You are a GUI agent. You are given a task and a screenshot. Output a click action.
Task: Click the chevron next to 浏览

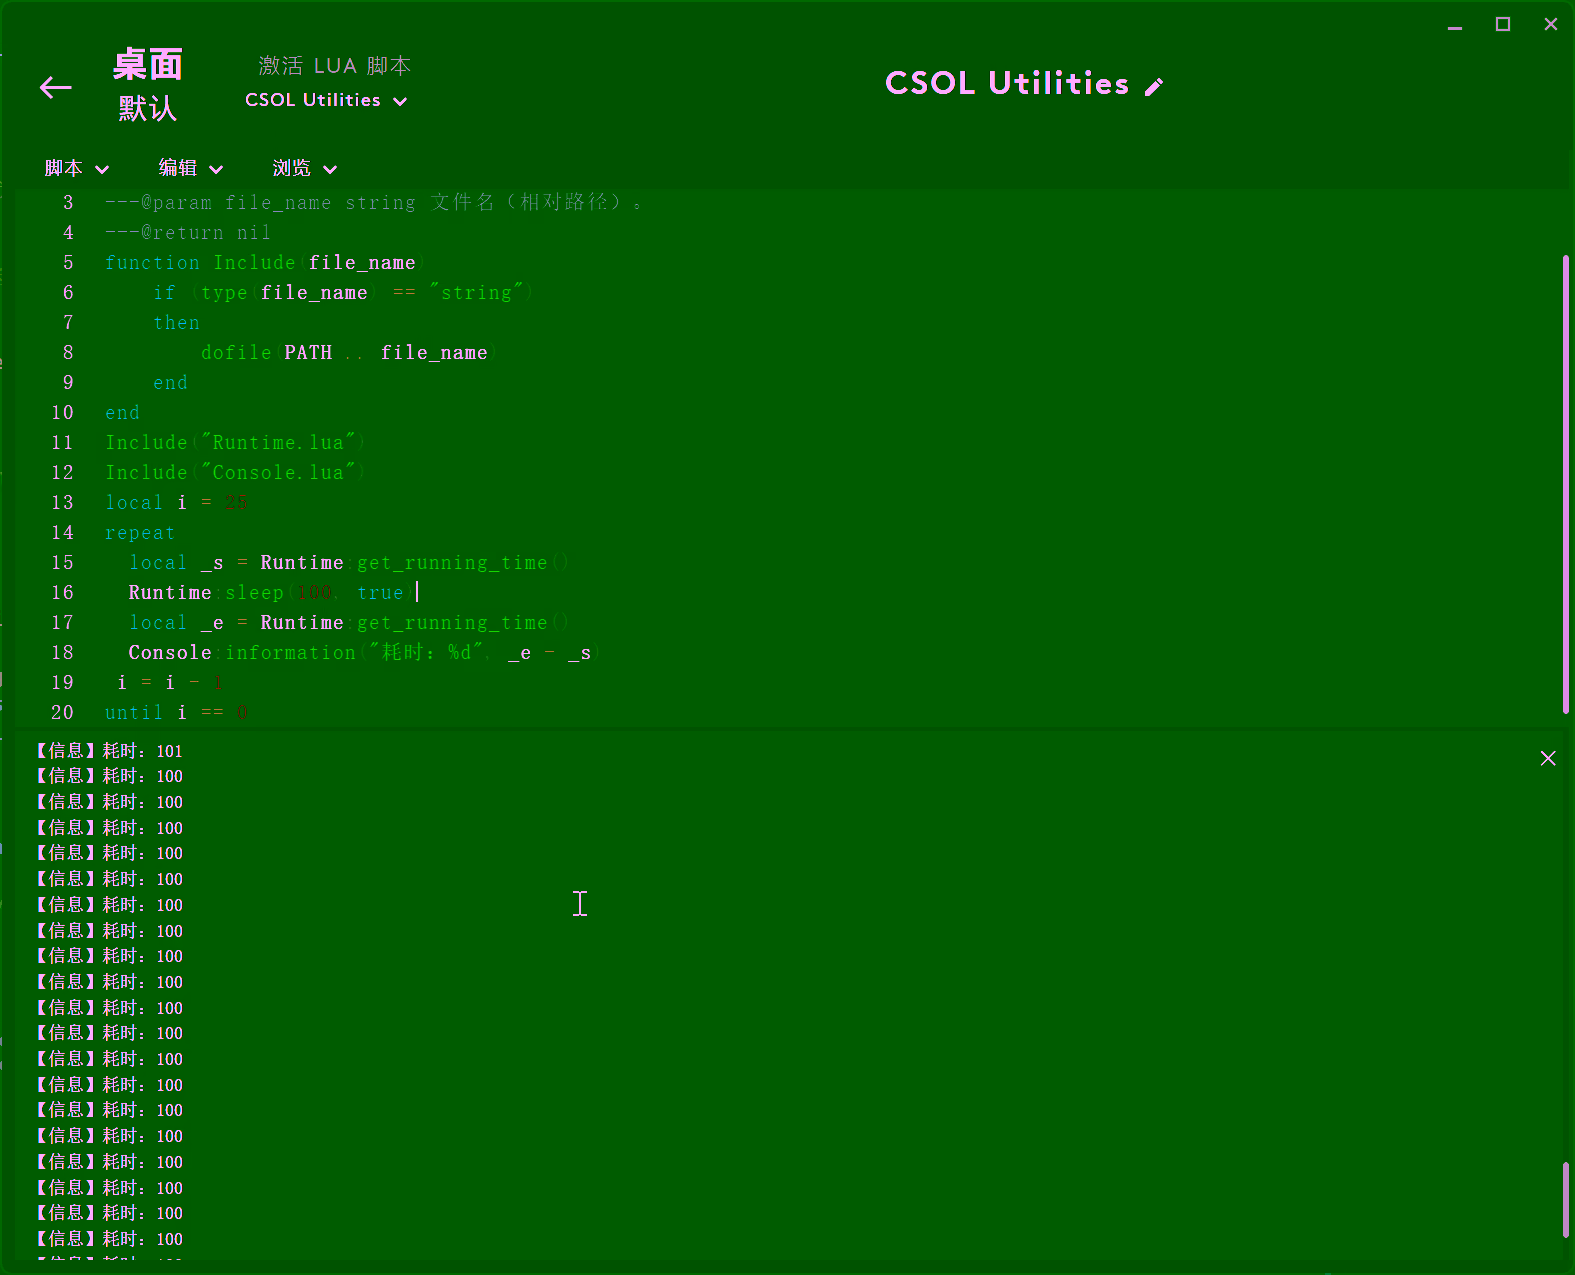330,169
